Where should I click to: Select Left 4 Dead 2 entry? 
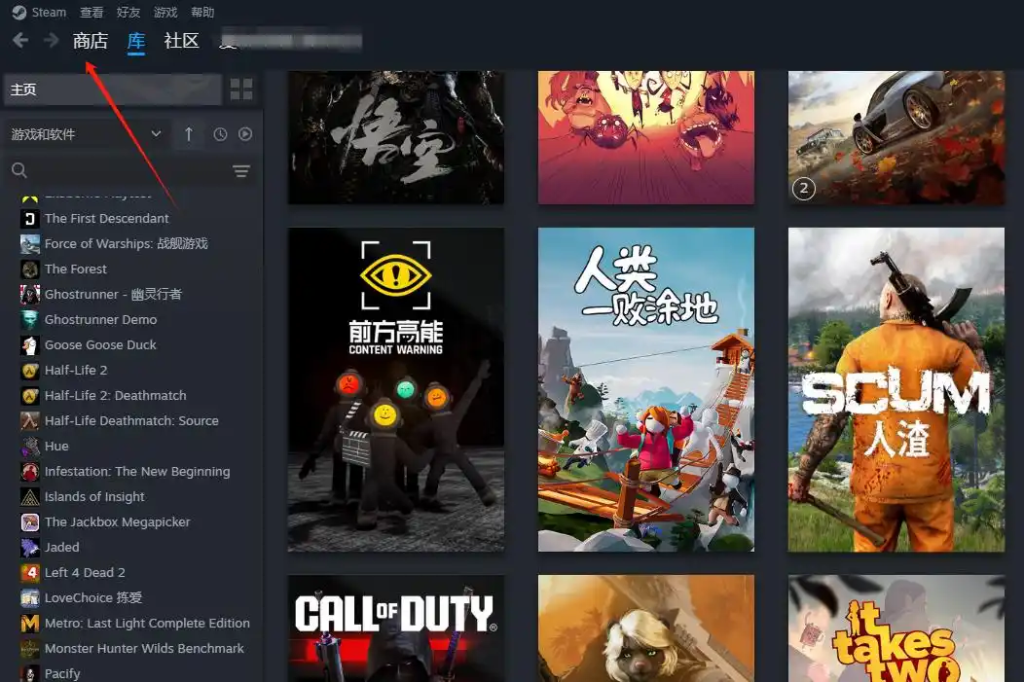tap(85, 573)
